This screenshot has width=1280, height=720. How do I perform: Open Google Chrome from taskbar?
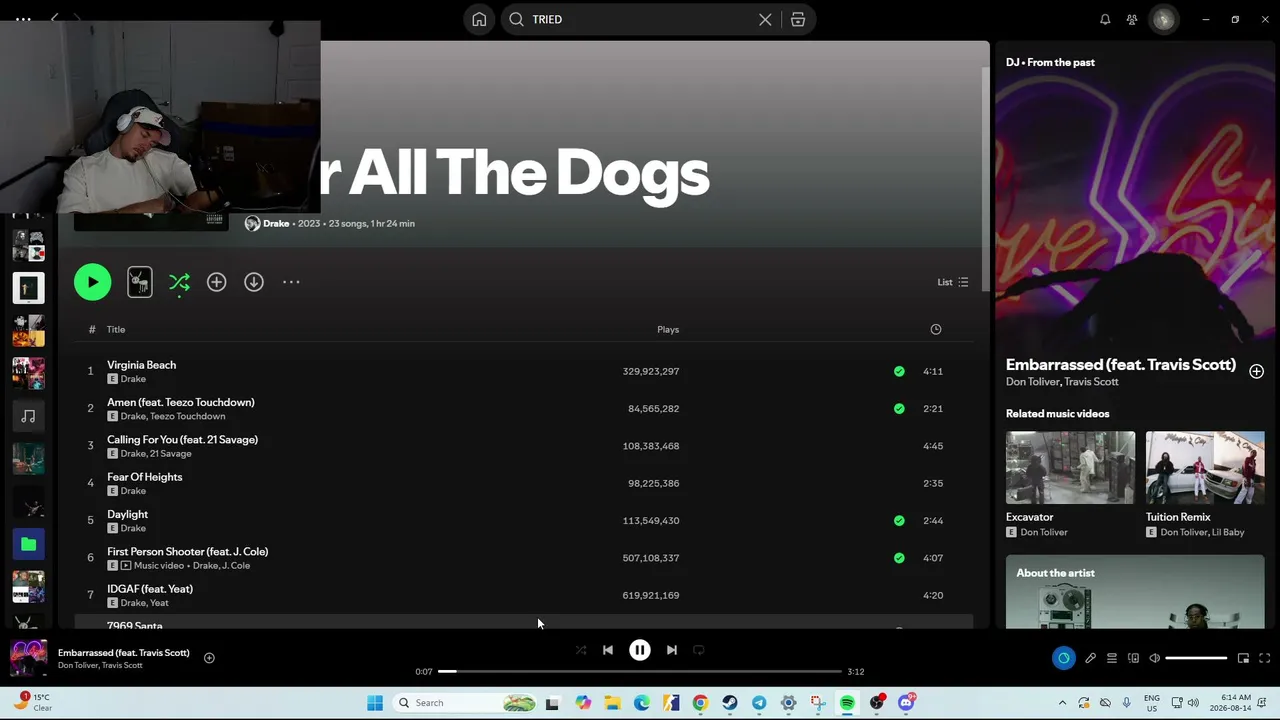(700, 703)
